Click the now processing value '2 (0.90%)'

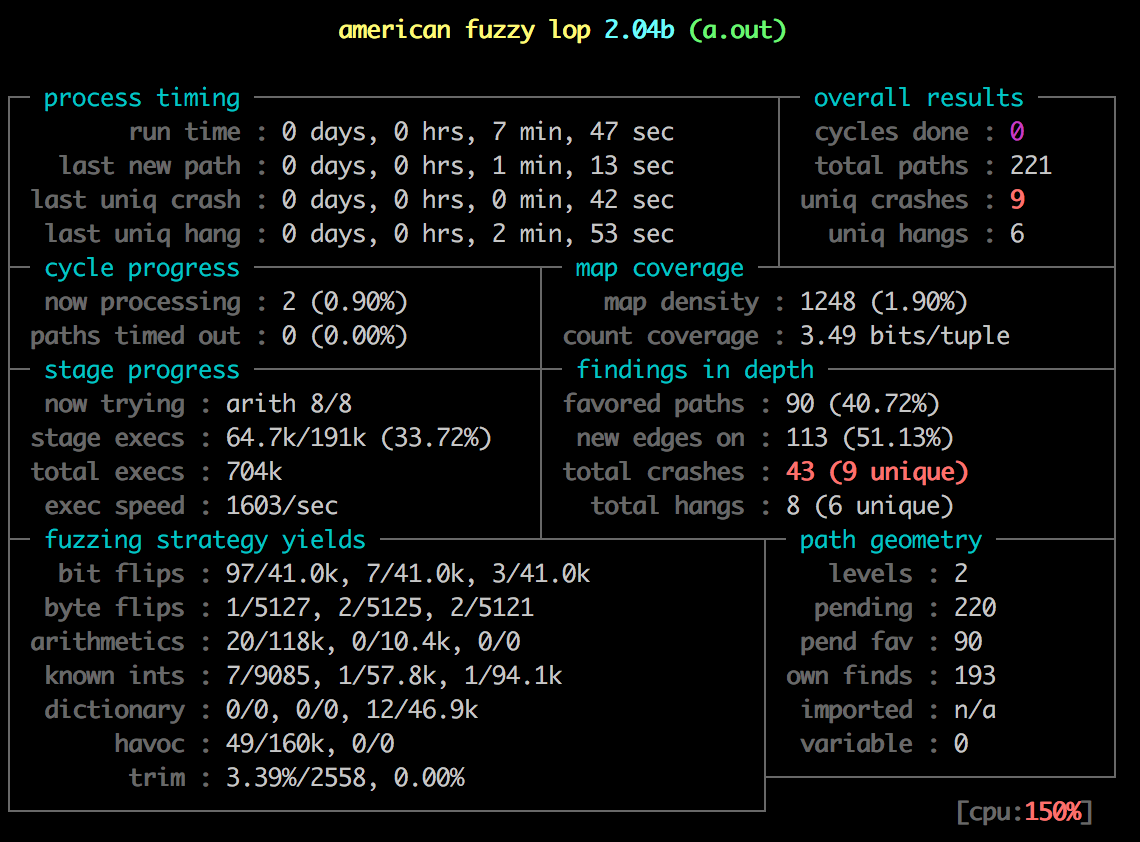345,302
